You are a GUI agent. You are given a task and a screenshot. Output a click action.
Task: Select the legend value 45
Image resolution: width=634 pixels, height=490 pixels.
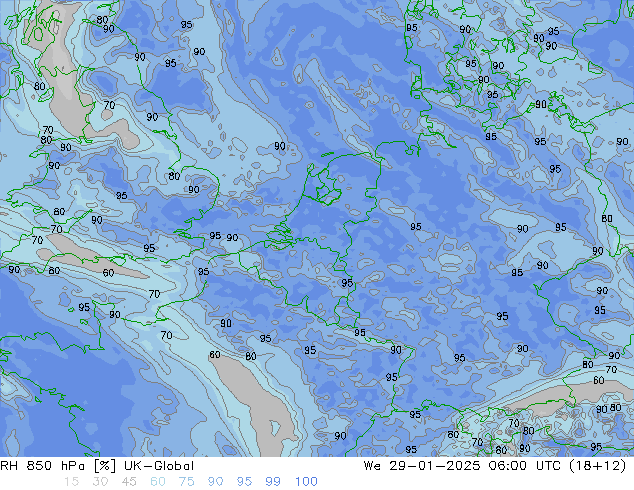tap(129, 482)
